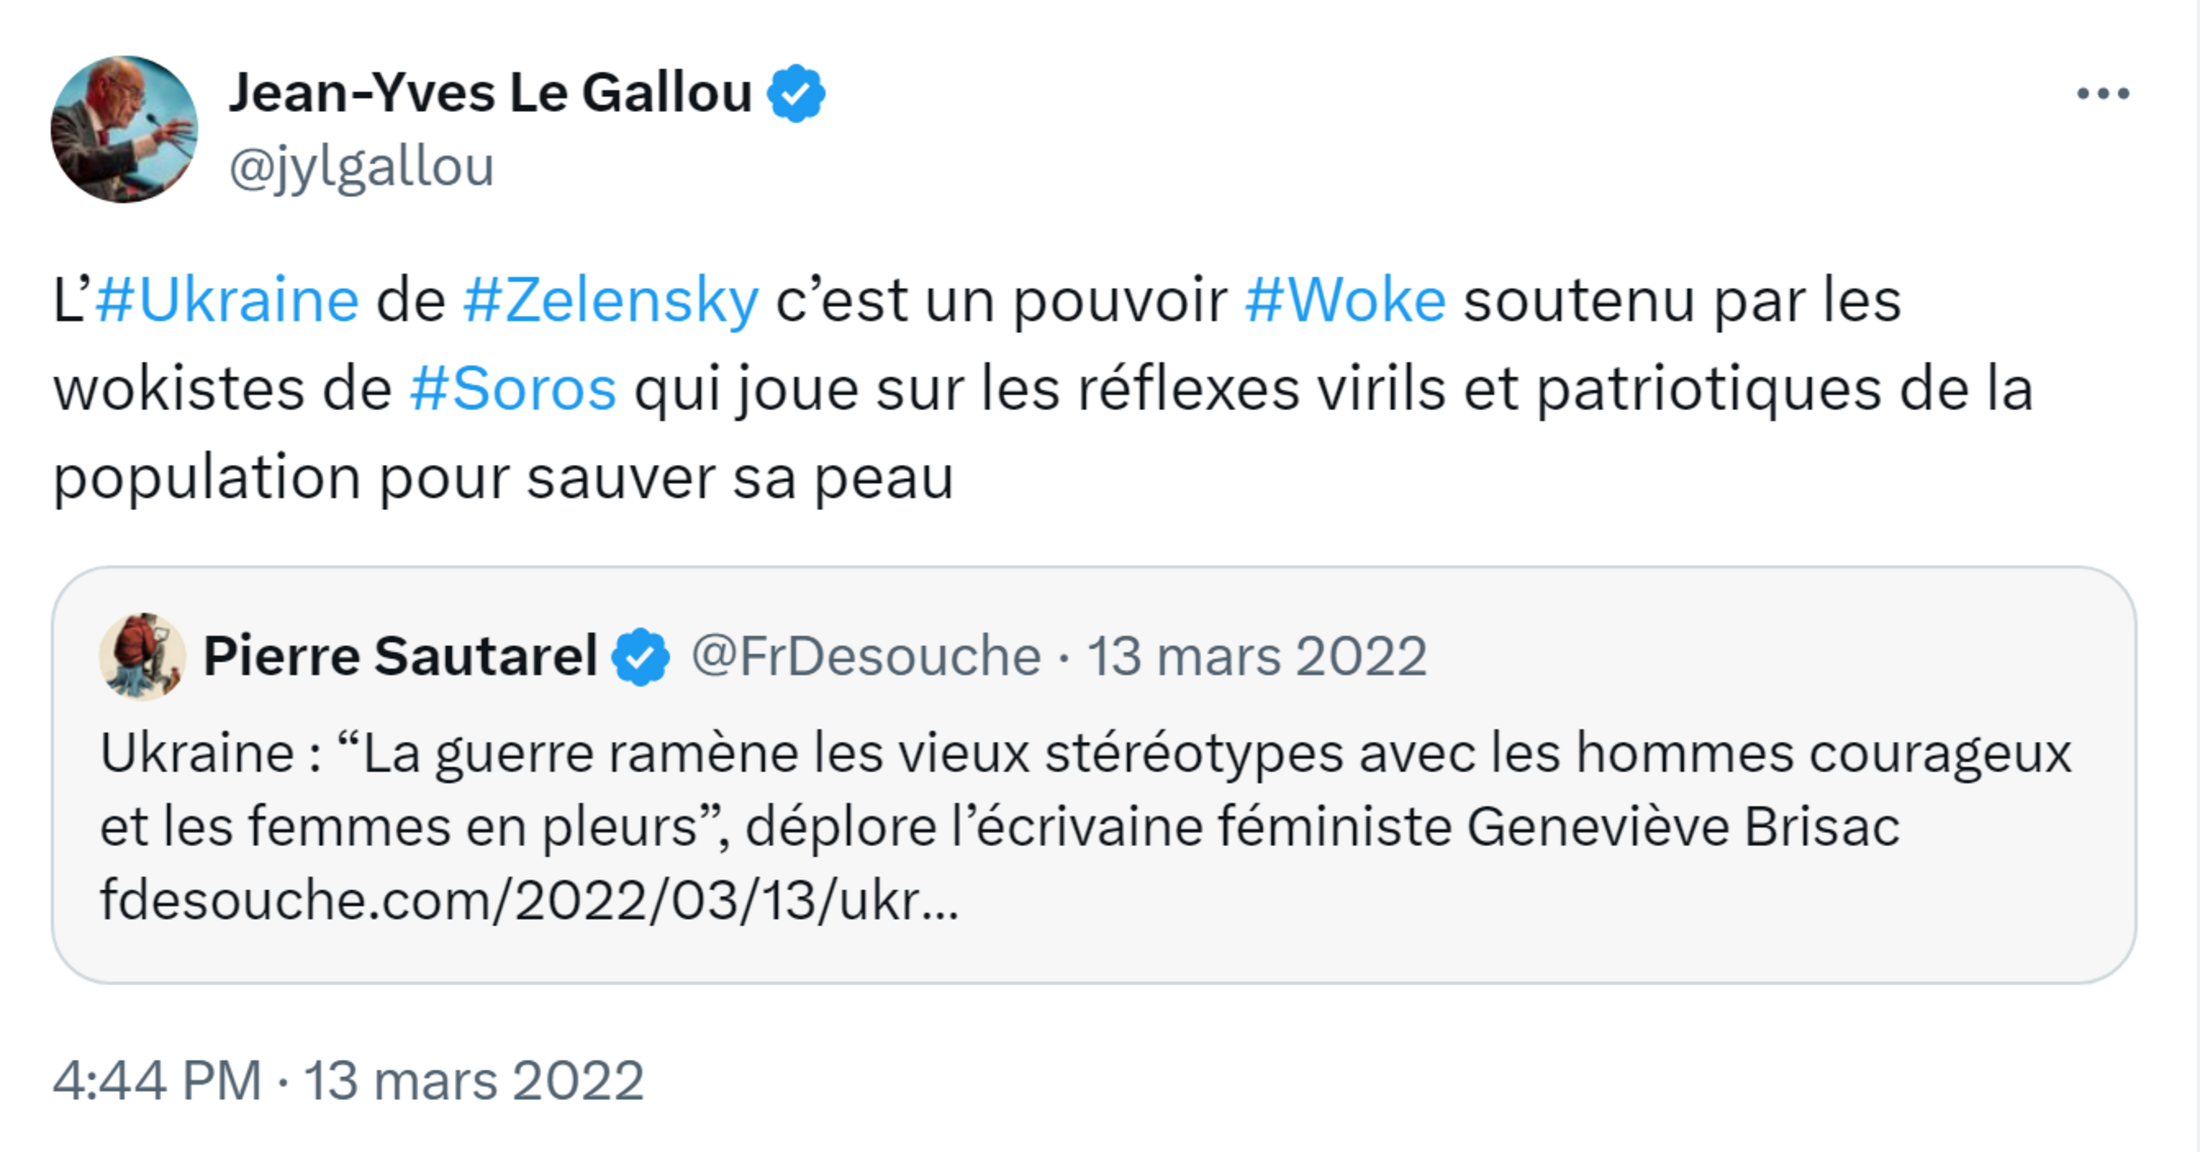Open Jean-Yves Le Gallou's profile picture
The image size is (2200, 1152).
(124, 129)
